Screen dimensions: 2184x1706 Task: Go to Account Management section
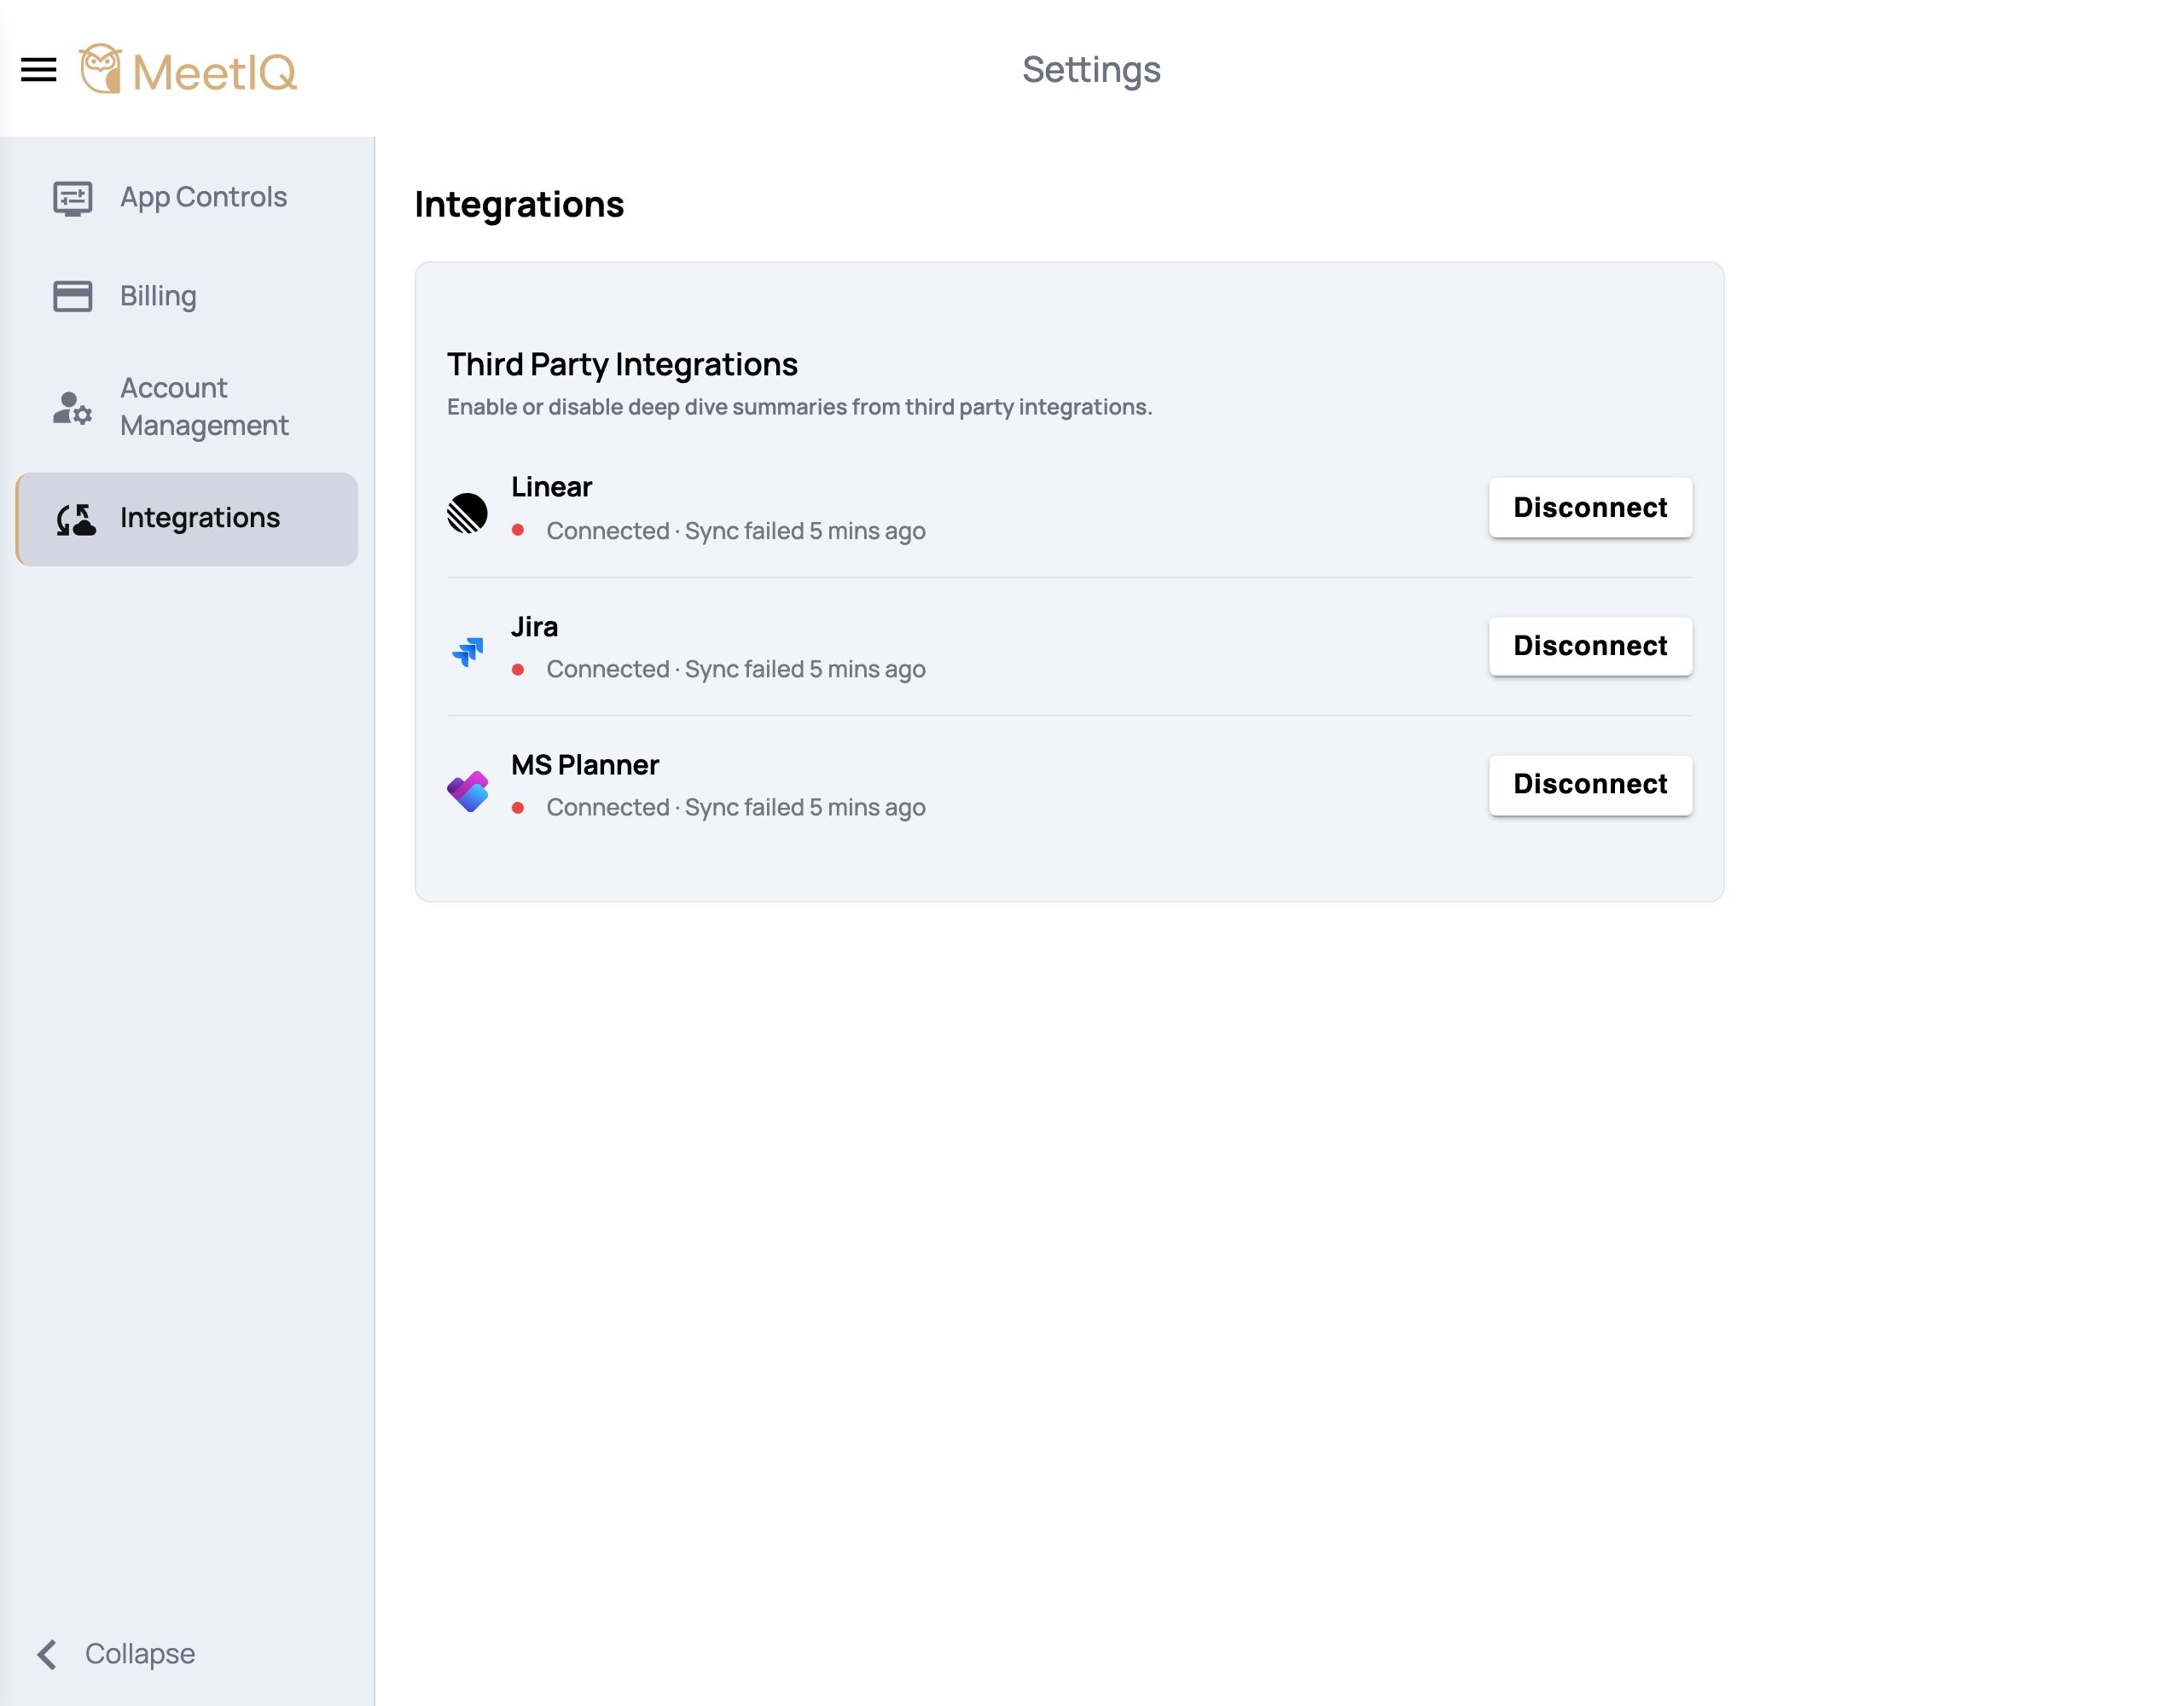(187, 407)
